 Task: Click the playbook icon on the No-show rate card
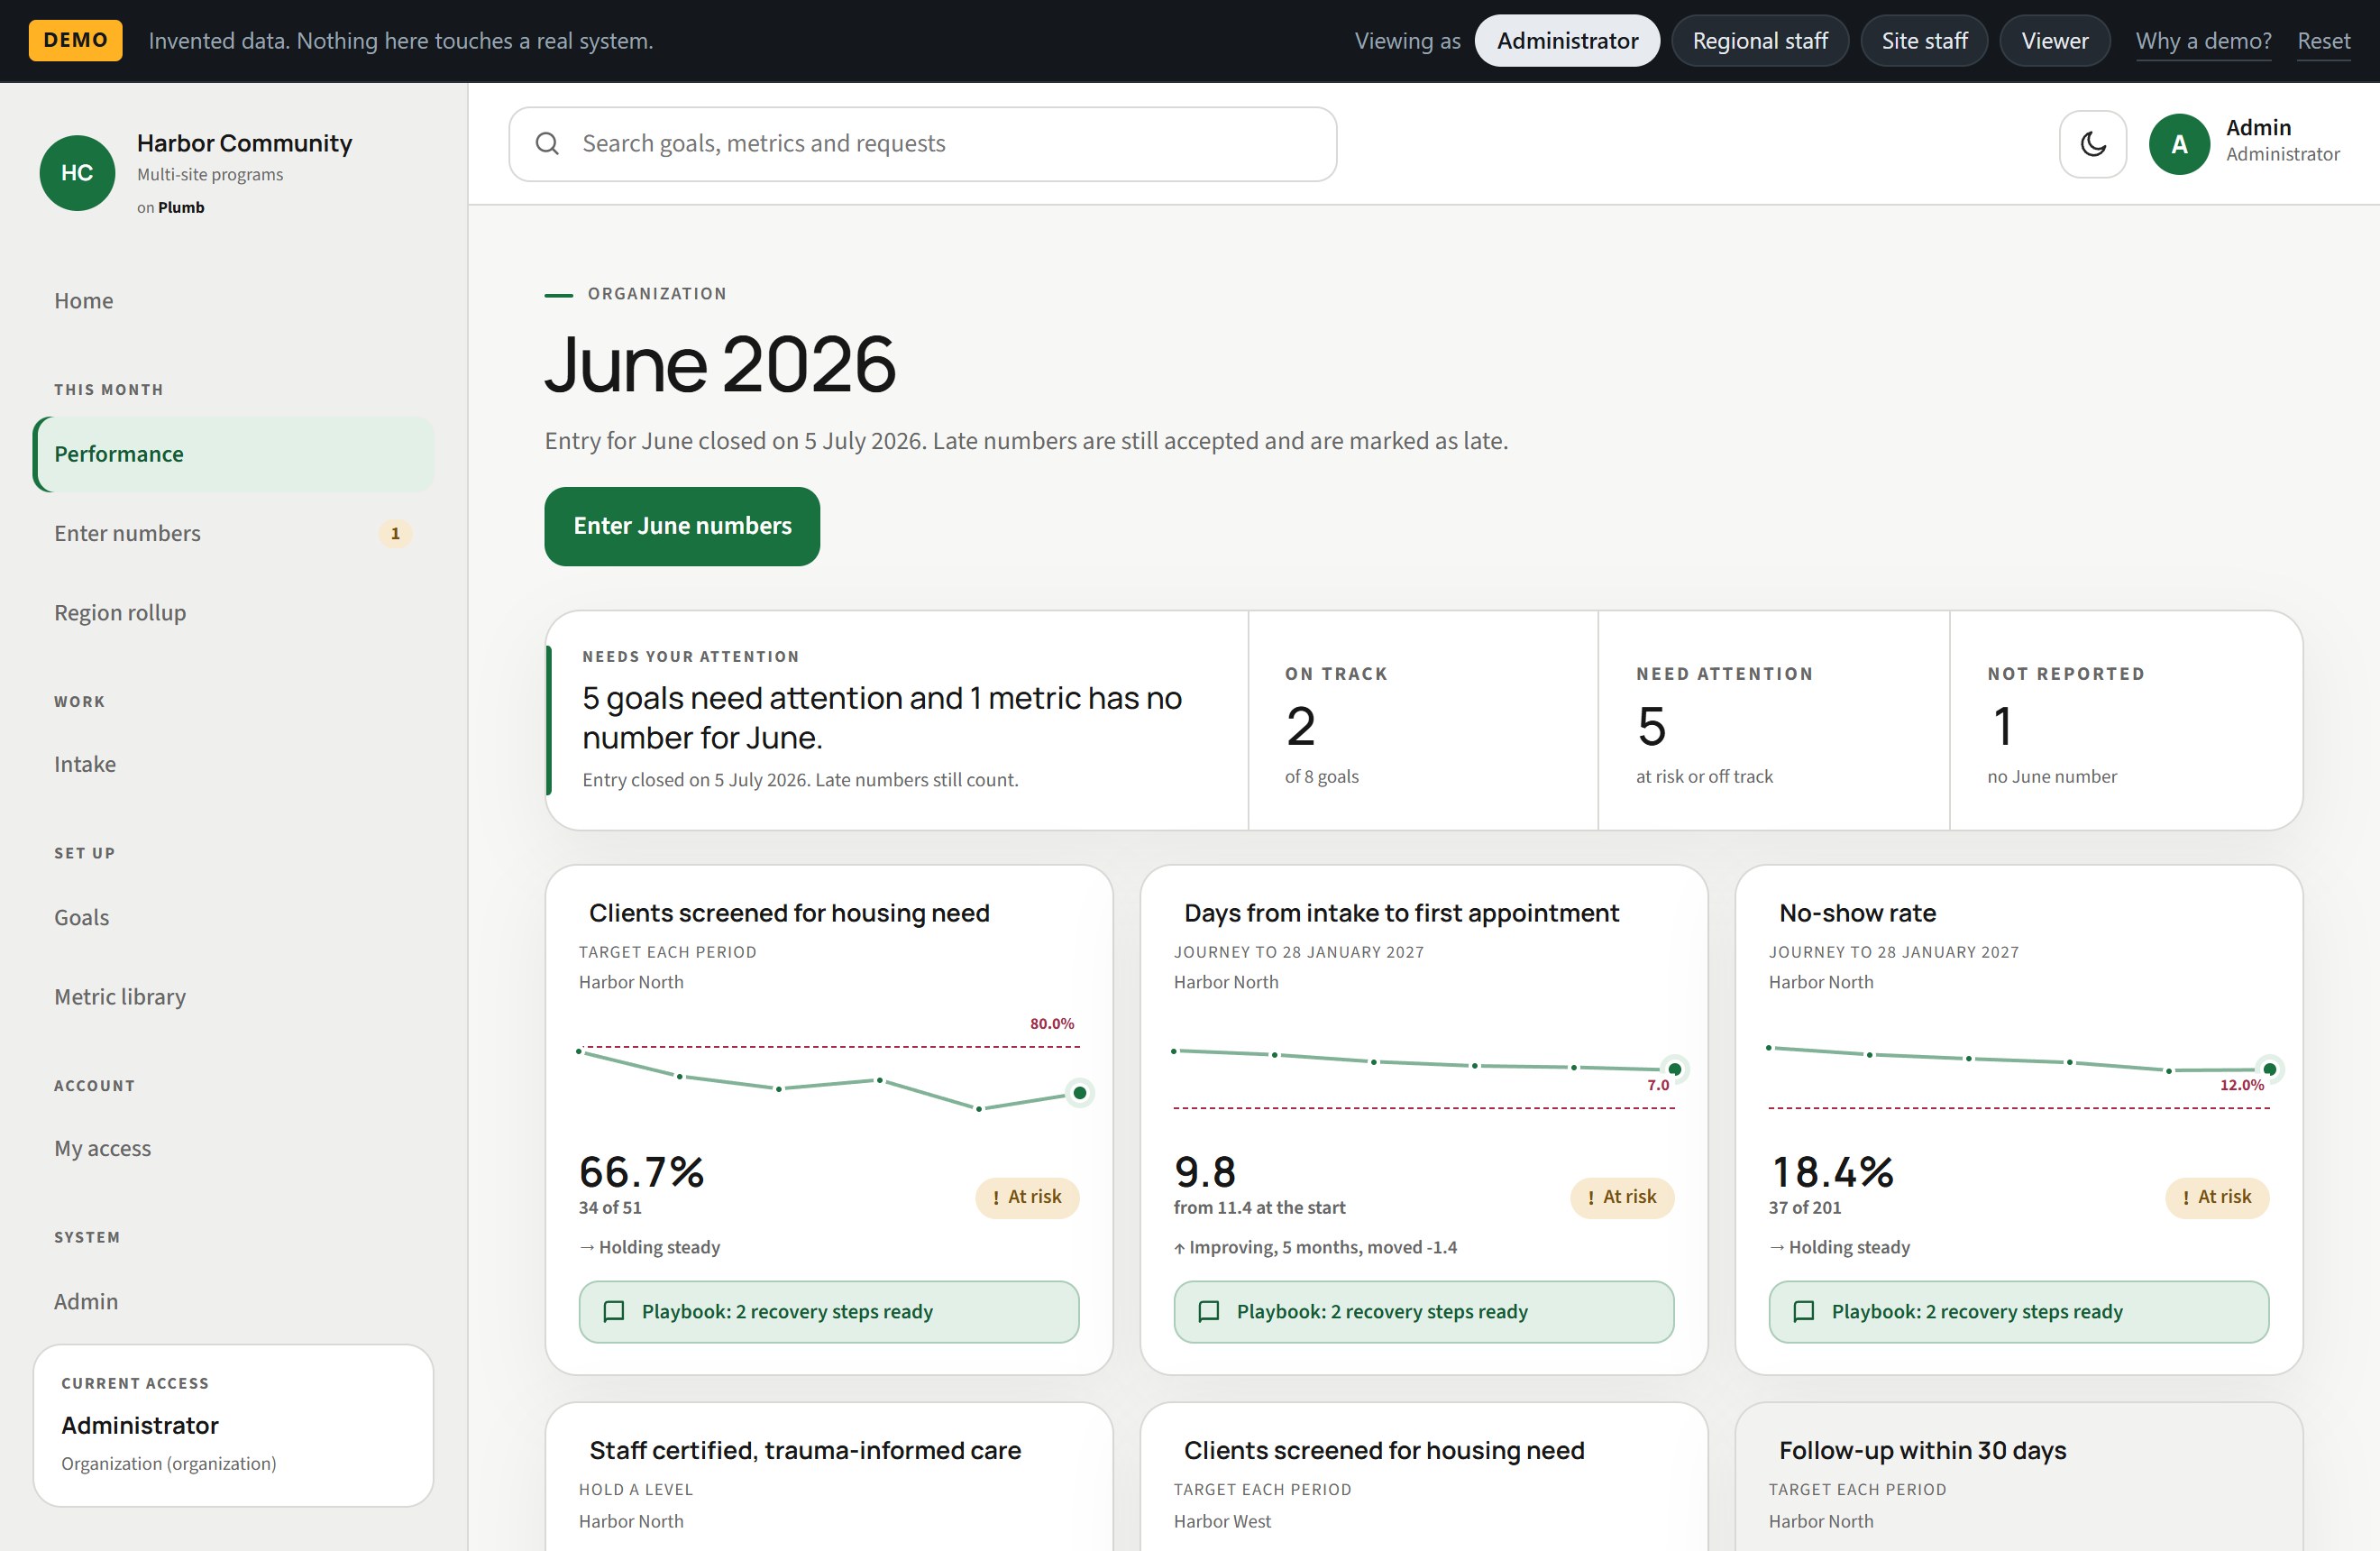click(x=1804, y=1311)
